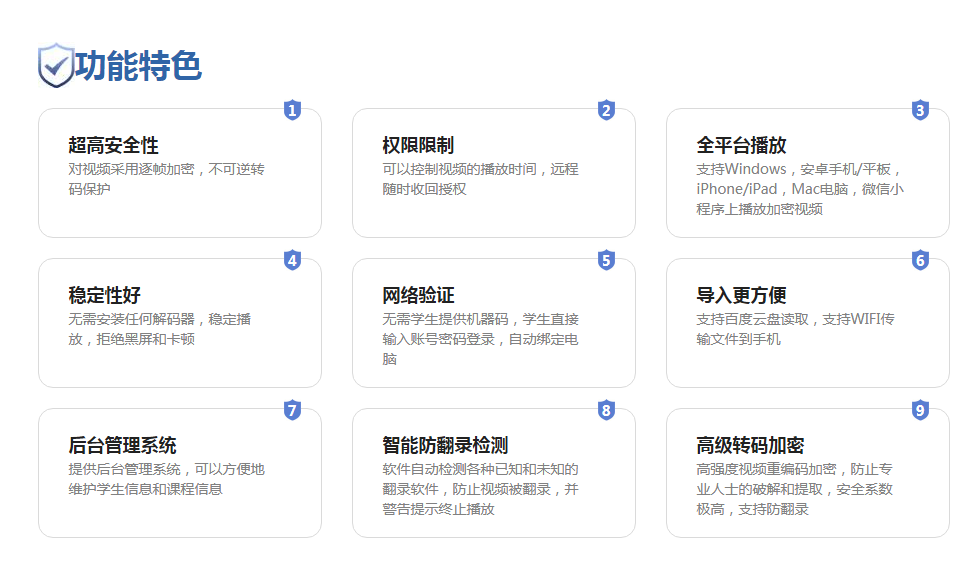Screen dimensions: 966x582
Task: Click the number 2 shield badge
Action: [x=606, y=110]
